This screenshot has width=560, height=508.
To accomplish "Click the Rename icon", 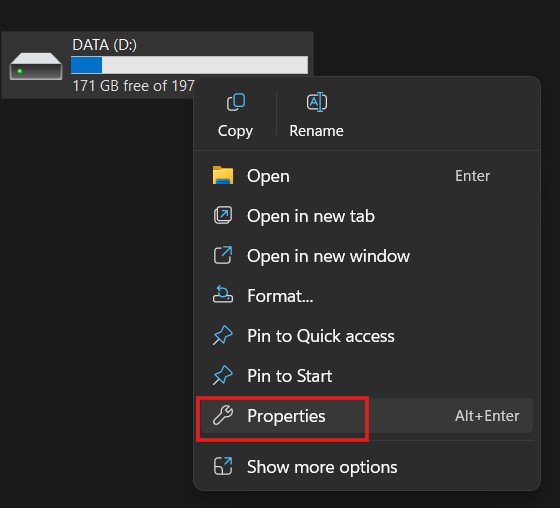I will point(316,102).
